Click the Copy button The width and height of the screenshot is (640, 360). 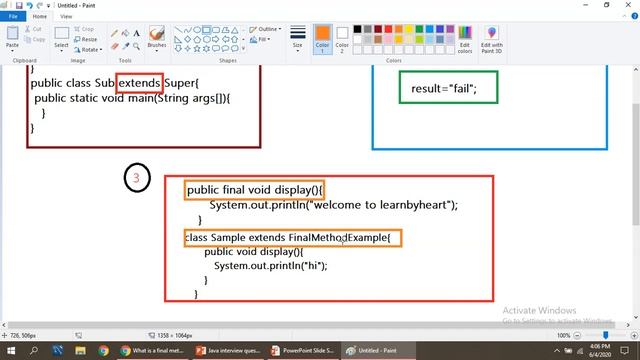pos(35,40)
